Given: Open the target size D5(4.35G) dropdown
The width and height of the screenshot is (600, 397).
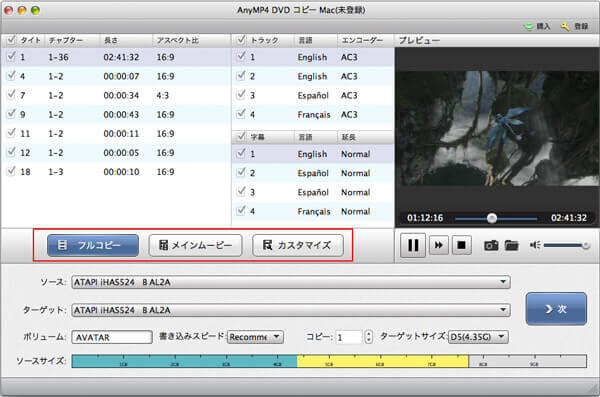Looking at the screenshot, I should coord(478,337).
